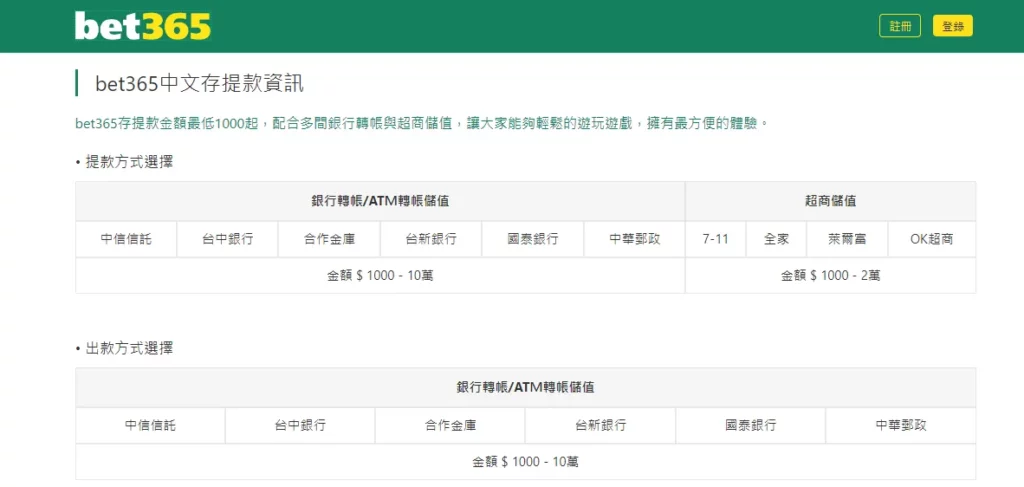Select 中信信託 in the 出款方式 table
This screenshot has width=1024, height=487.
pyautogui.click(x=150, y=426)
